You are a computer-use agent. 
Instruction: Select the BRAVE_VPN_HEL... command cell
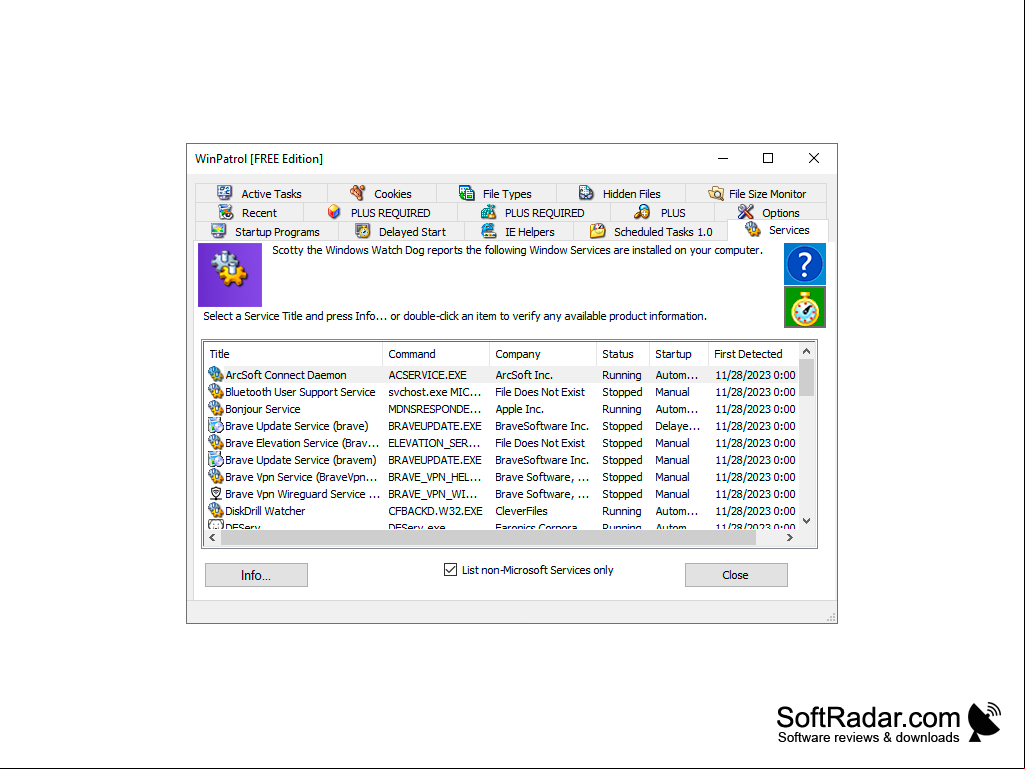[434, 477]
